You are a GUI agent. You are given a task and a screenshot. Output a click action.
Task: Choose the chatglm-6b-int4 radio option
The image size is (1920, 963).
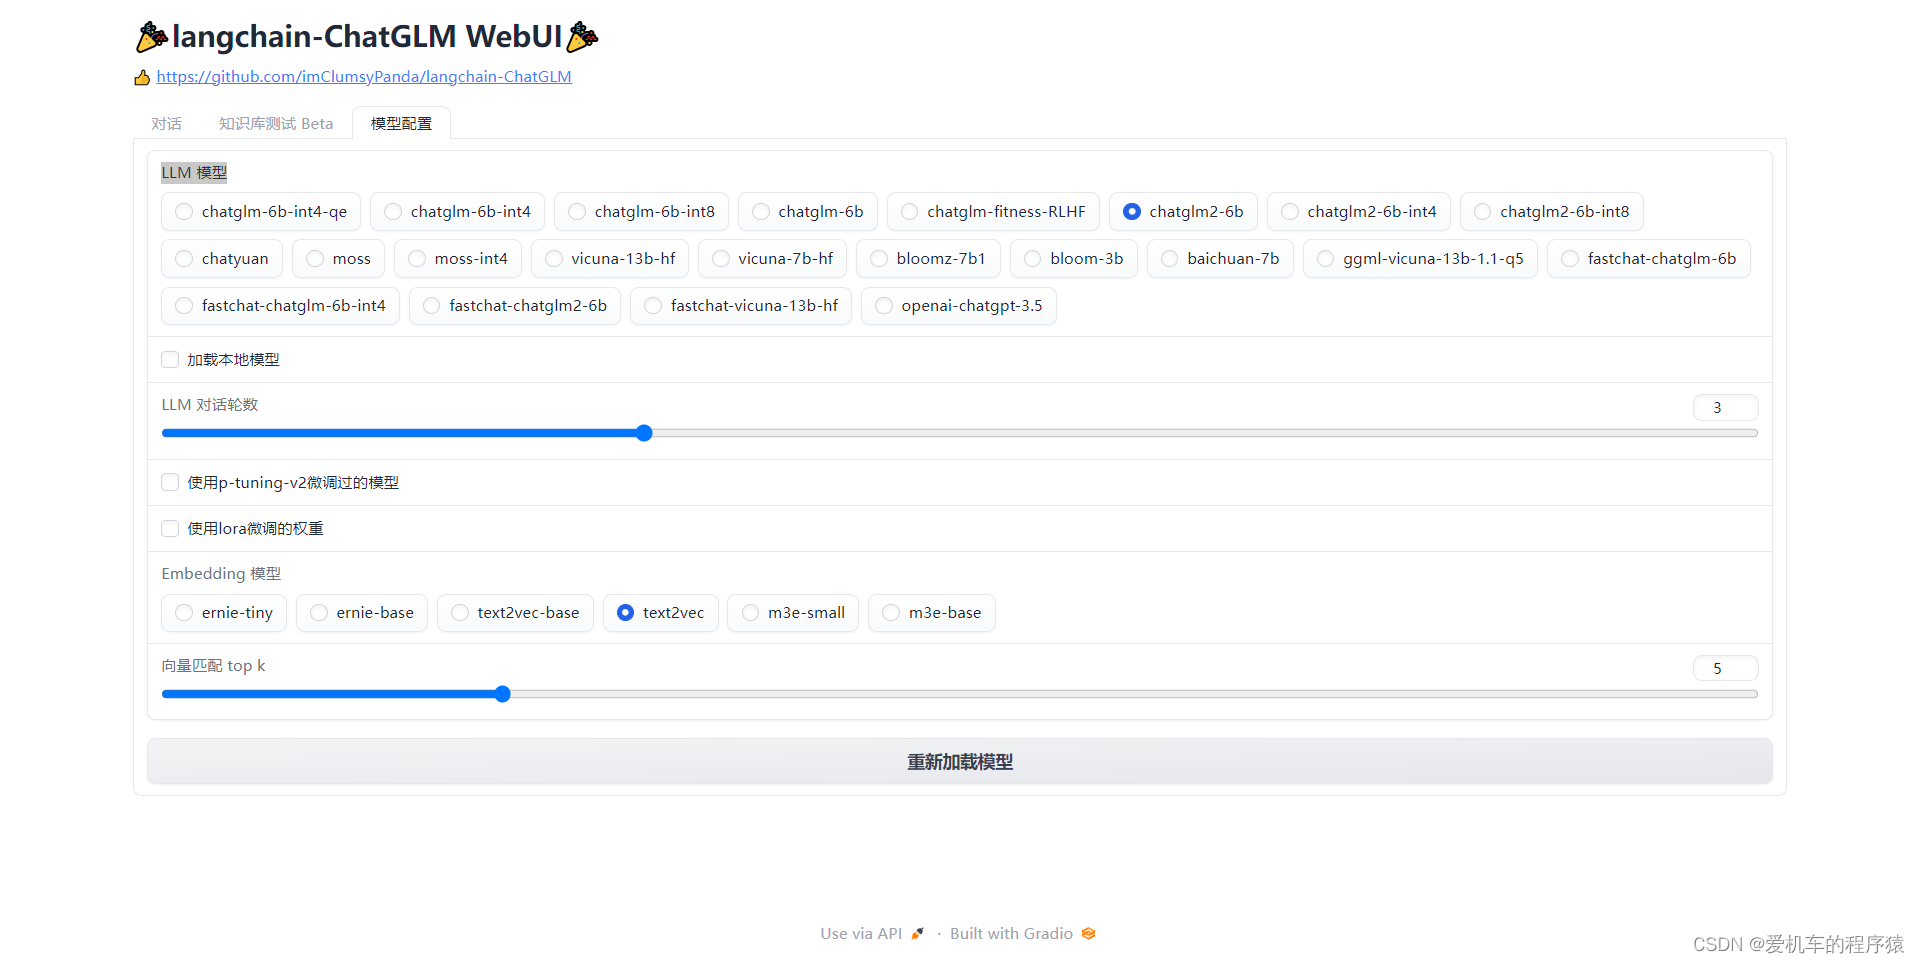[457, 212]
